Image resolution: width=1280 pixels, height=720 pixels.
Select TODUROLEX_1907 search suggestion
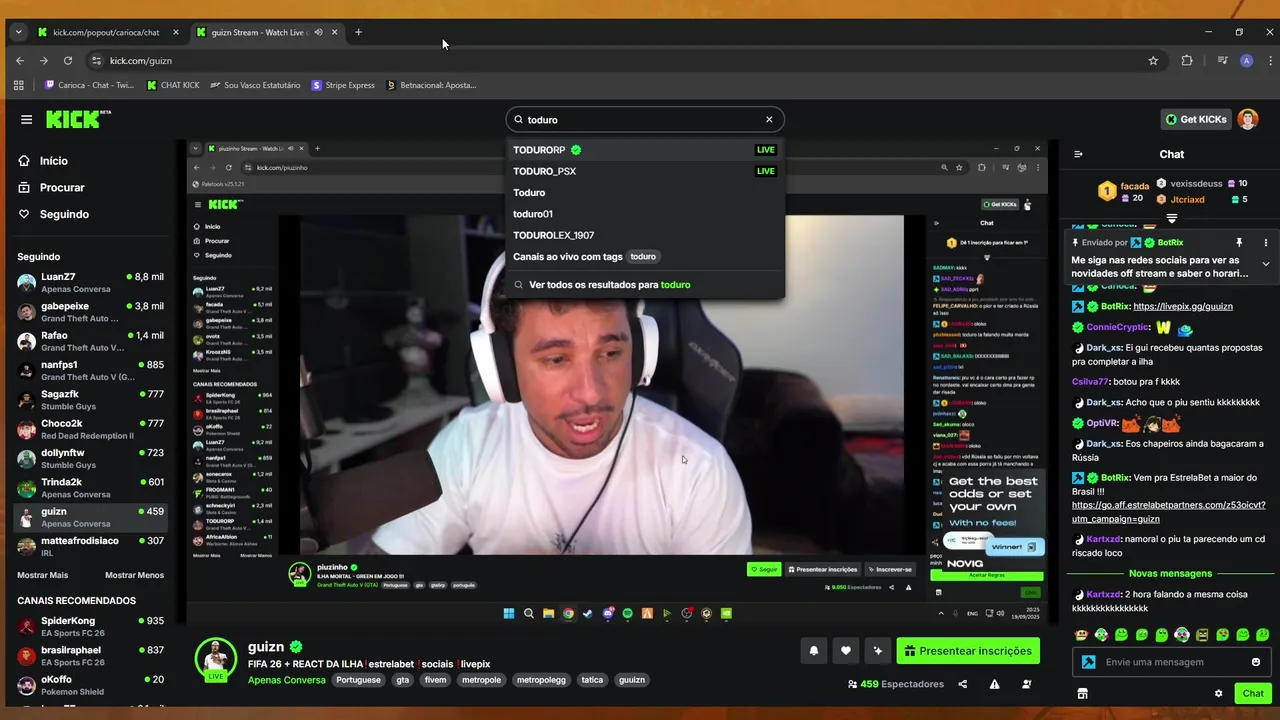click(x=644, y=235)
